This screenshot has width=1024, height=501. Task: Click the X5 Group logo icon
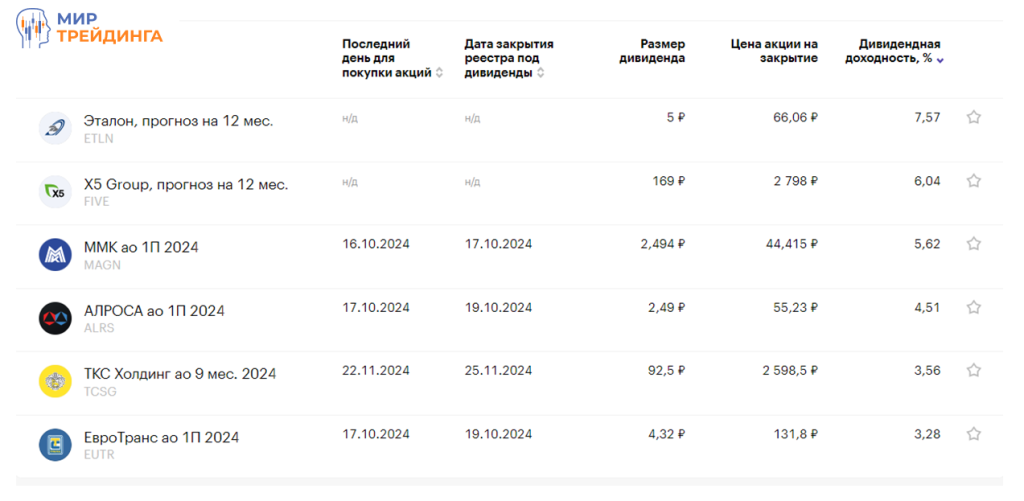[x=54, y=192]
